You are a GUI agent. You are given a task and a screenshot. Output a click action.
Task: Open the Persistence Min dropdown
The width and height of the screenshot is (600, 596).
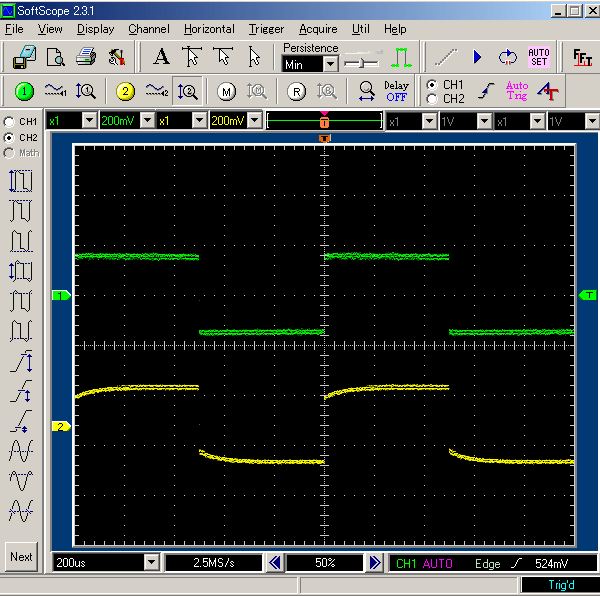click(x=330, y=64)
